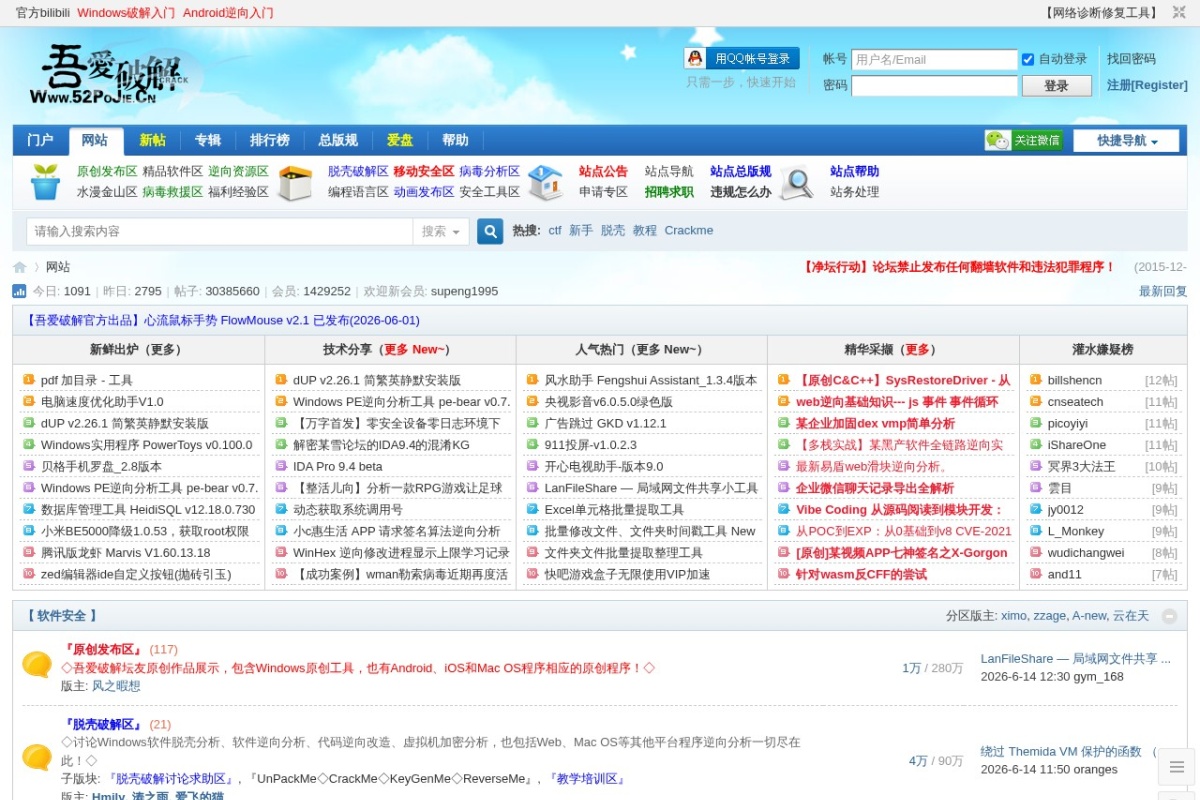
Task: Click 更多 in 新鲜出炉 header
Action: pyautogui.click(x=163, y=349)
